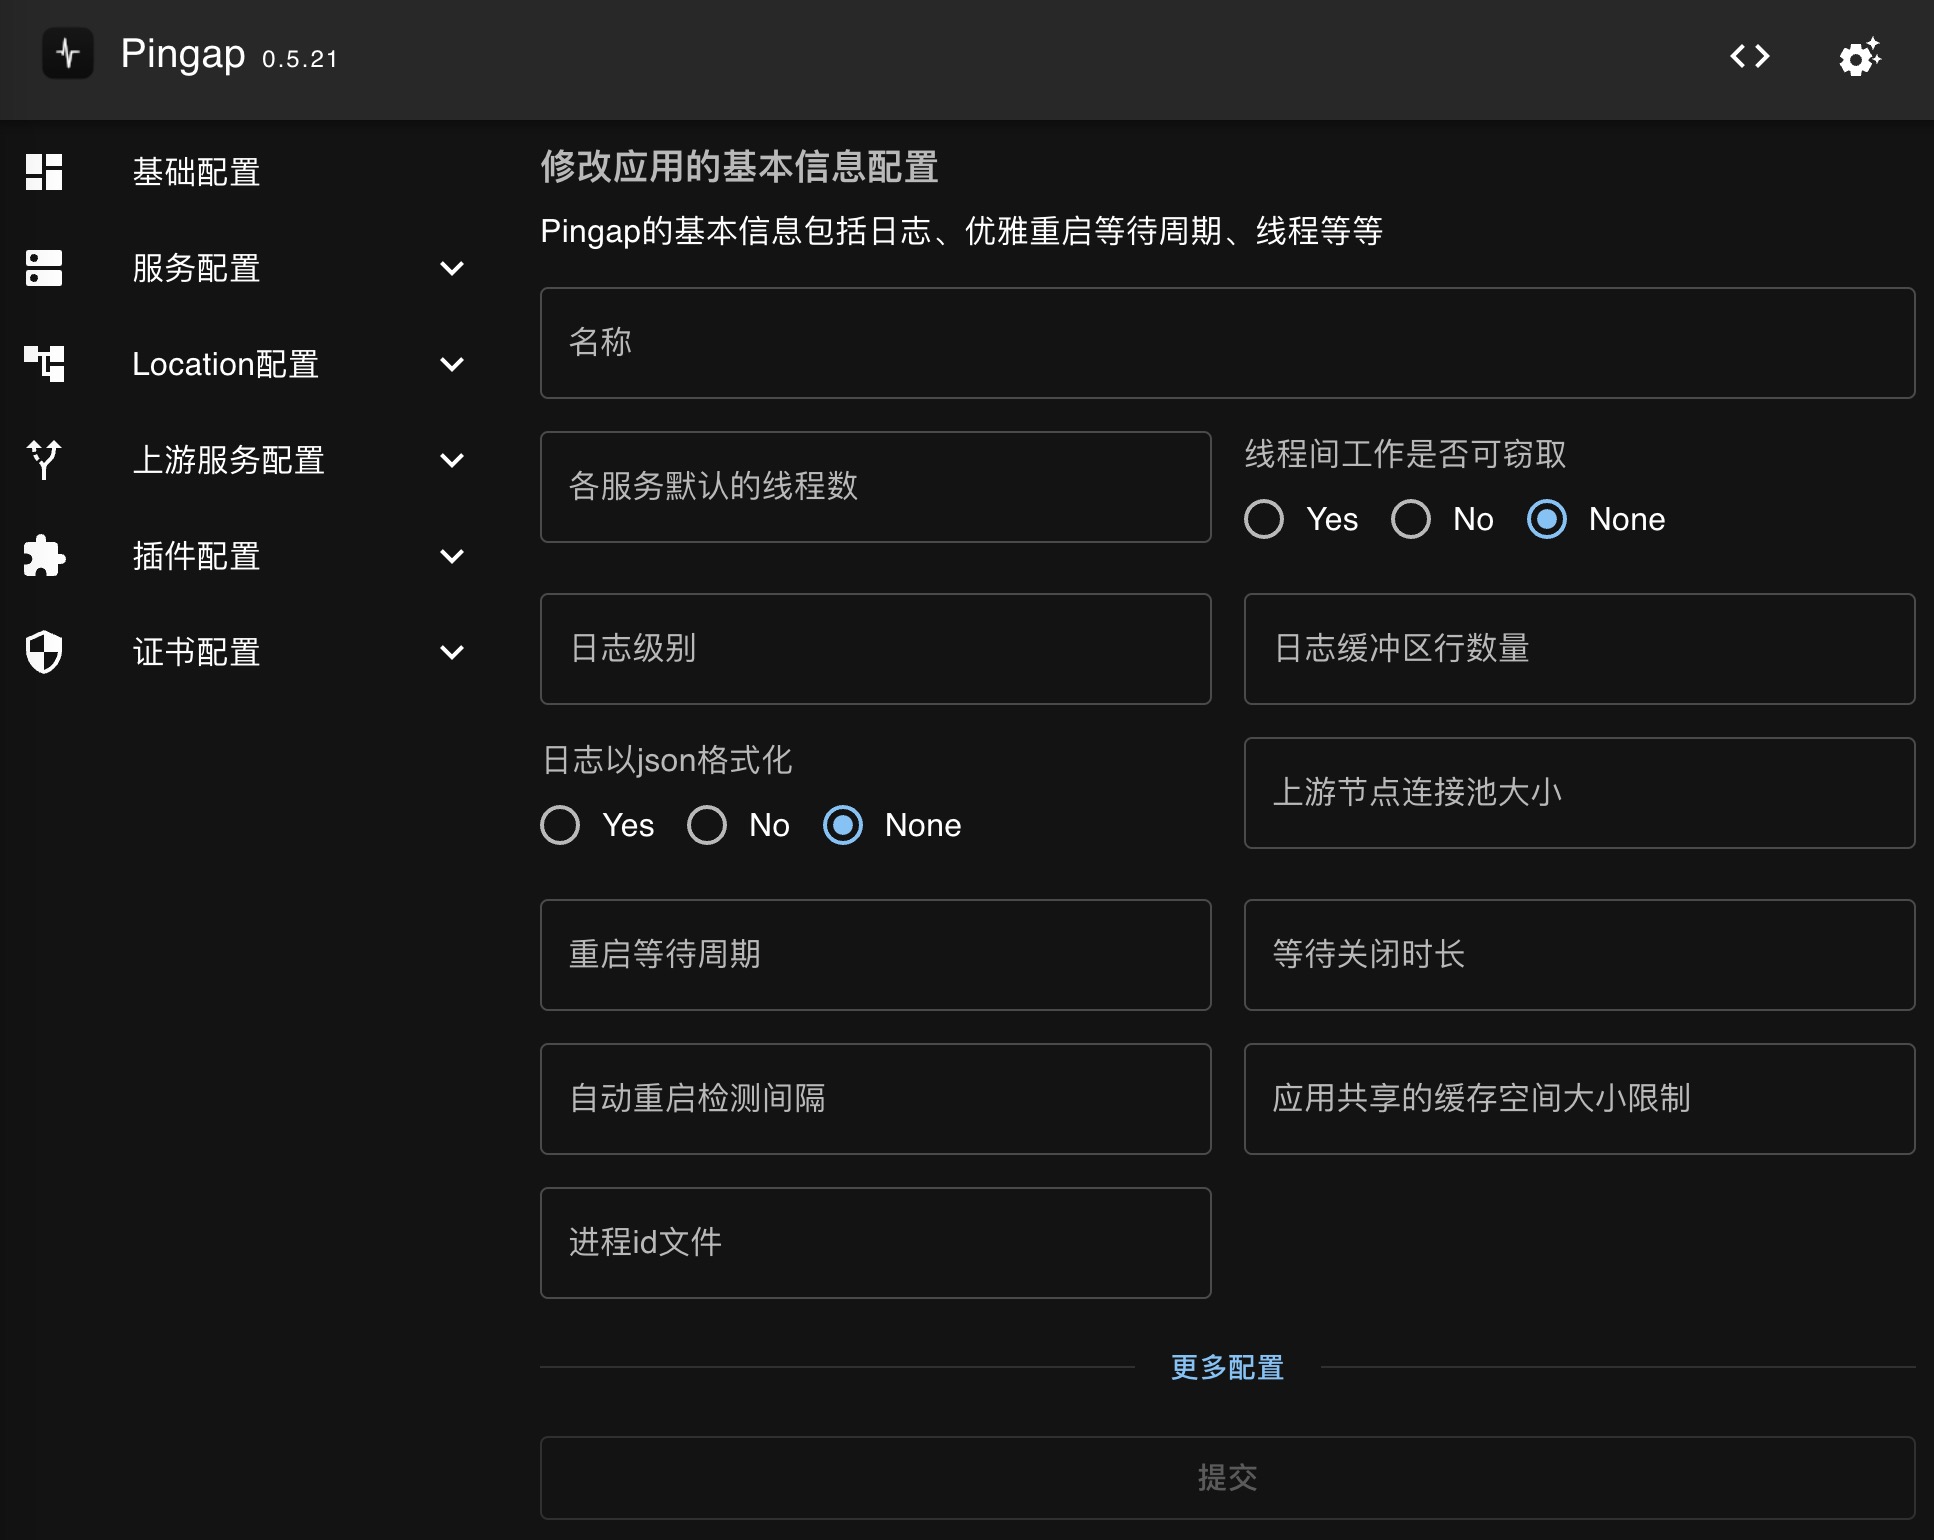Click the 提交 submit button
Viewport: 1934px width, 1540px height.
point(1227,1477)
